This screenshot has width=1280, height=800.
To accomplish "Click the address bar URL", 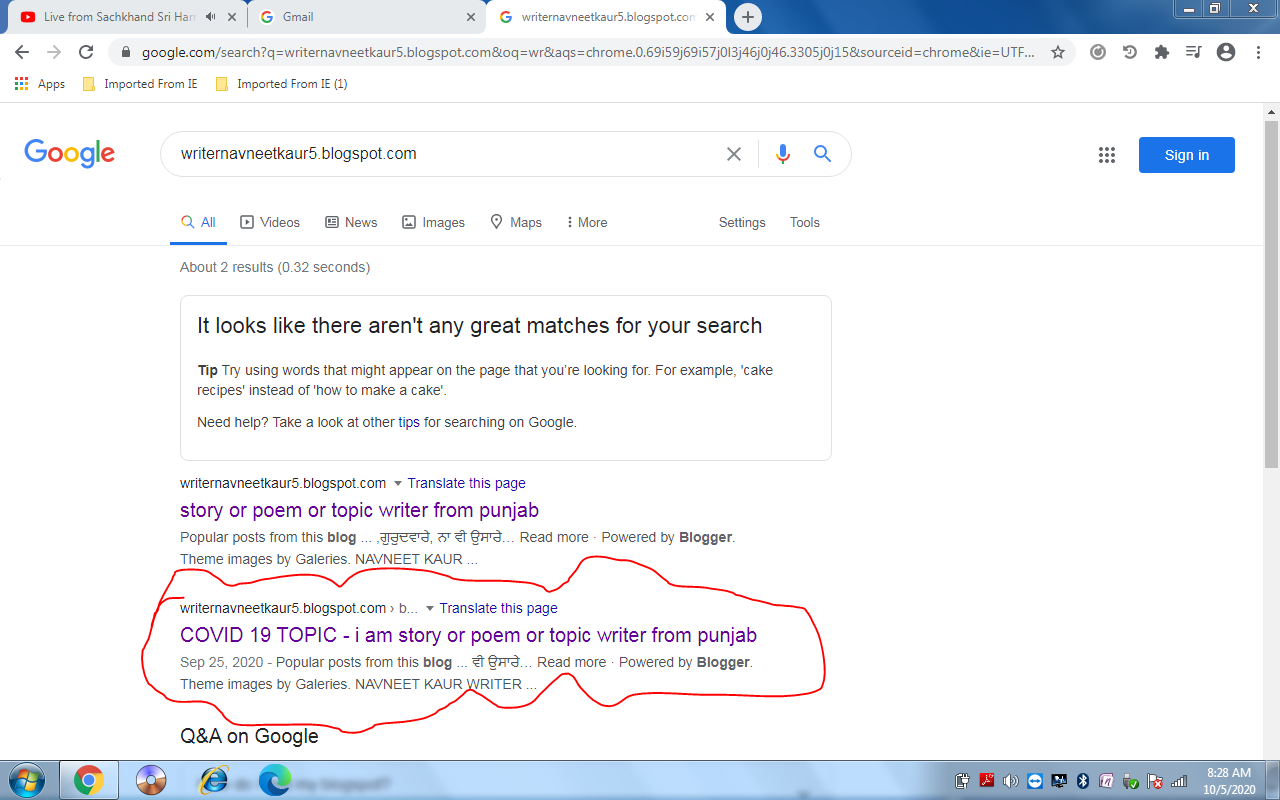I will [588, 52].
